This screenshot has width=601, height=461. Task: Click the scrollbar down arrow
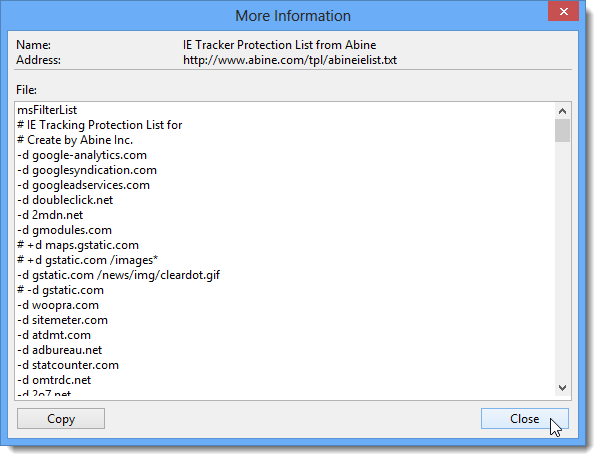point(562,387)
